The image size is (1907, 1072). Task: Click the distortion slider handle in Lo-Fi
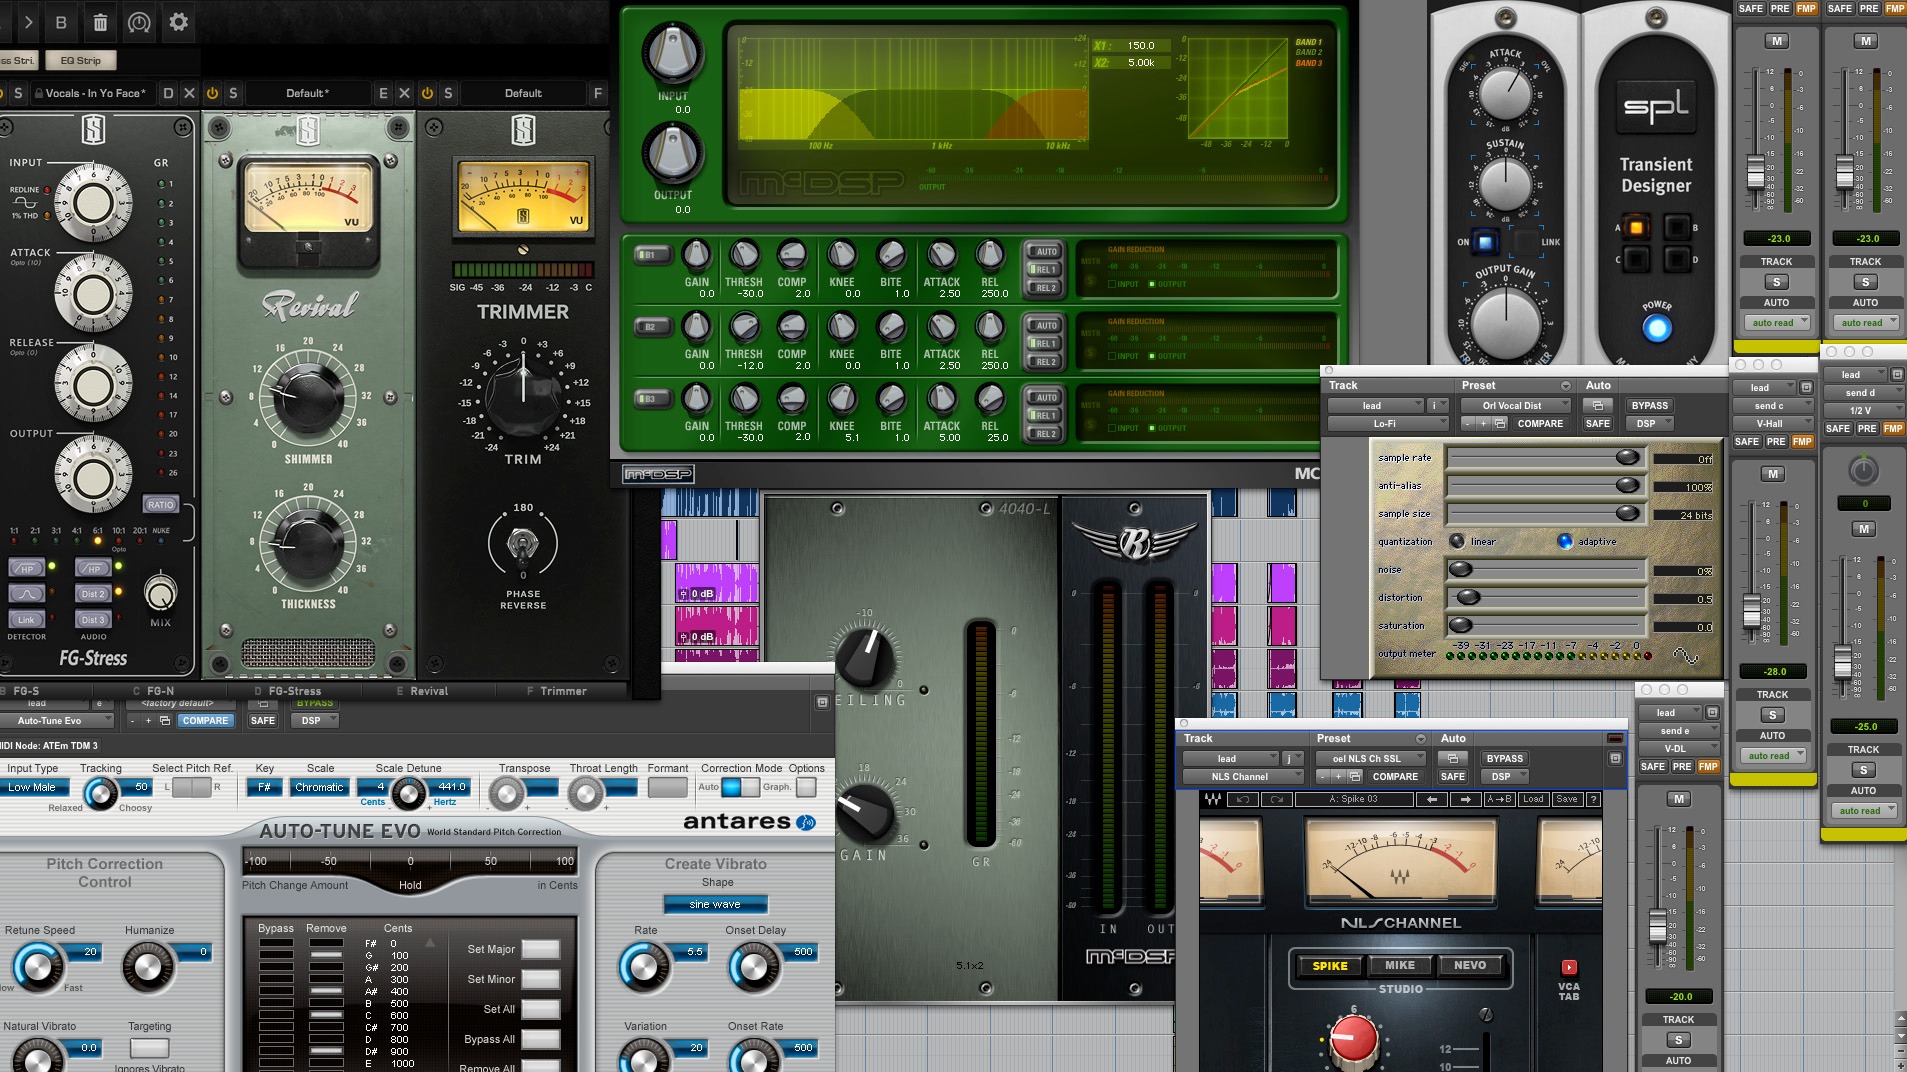(1468, 598)
